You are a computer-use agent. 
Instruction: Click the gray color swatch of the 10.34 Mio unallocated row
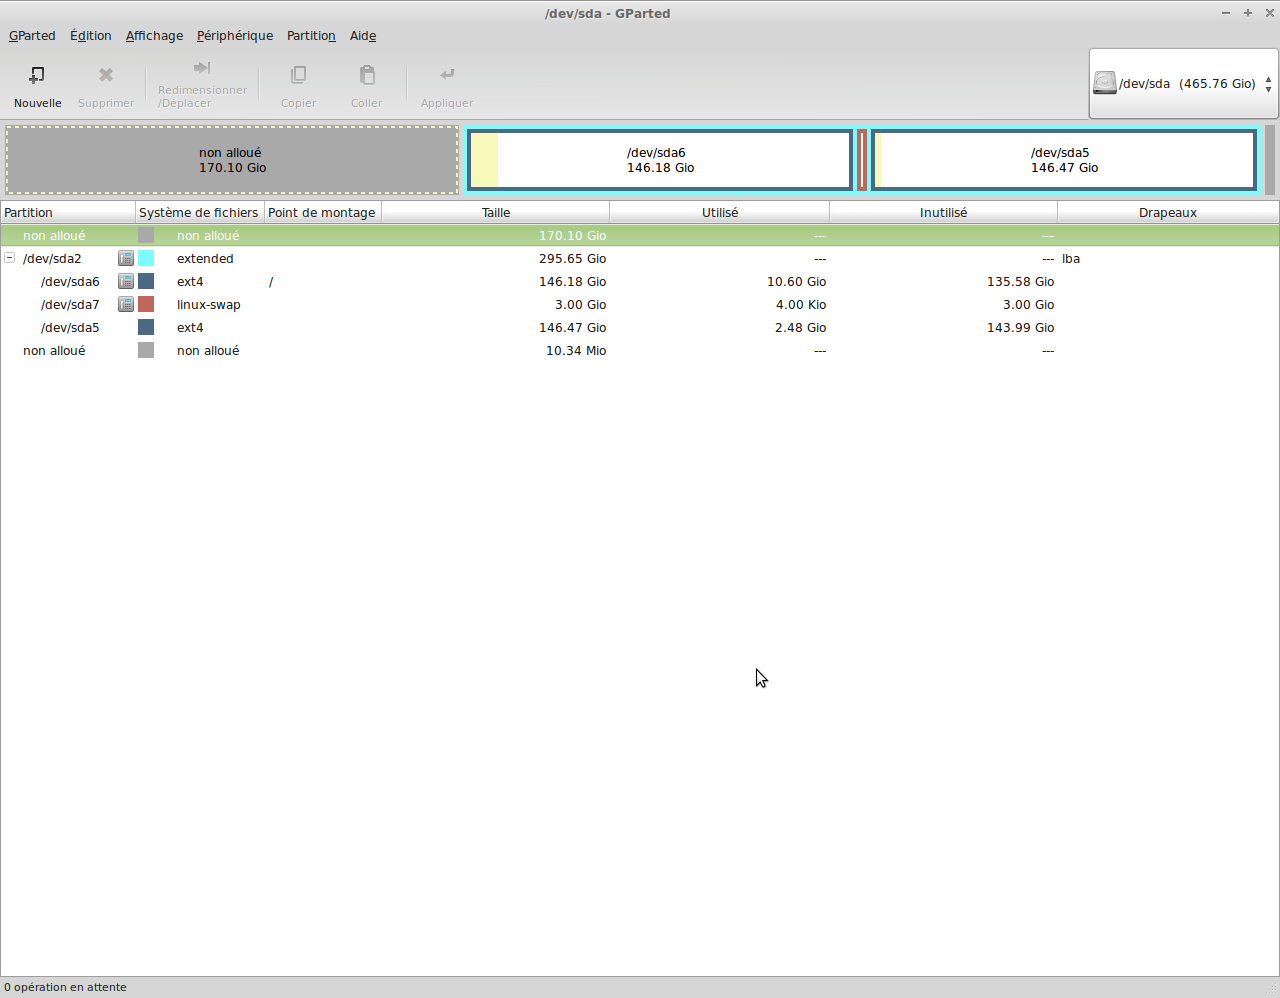coord(146,350)
